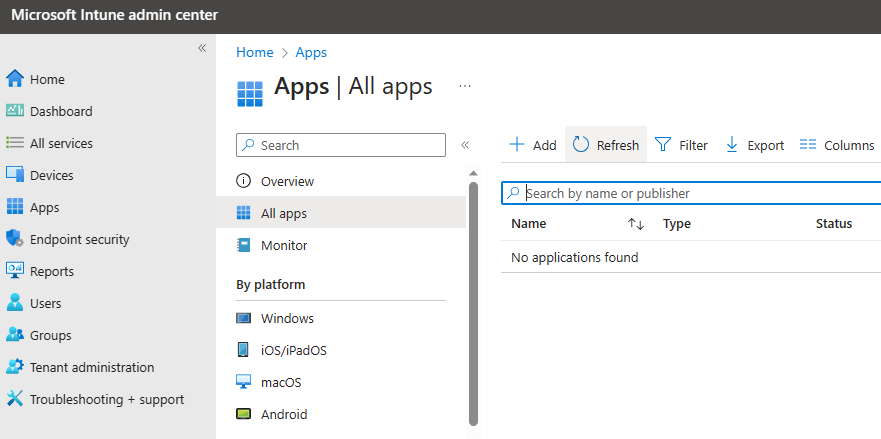Select Overview in the Apps menu
The image size is (881, 439).
point(287,181)
